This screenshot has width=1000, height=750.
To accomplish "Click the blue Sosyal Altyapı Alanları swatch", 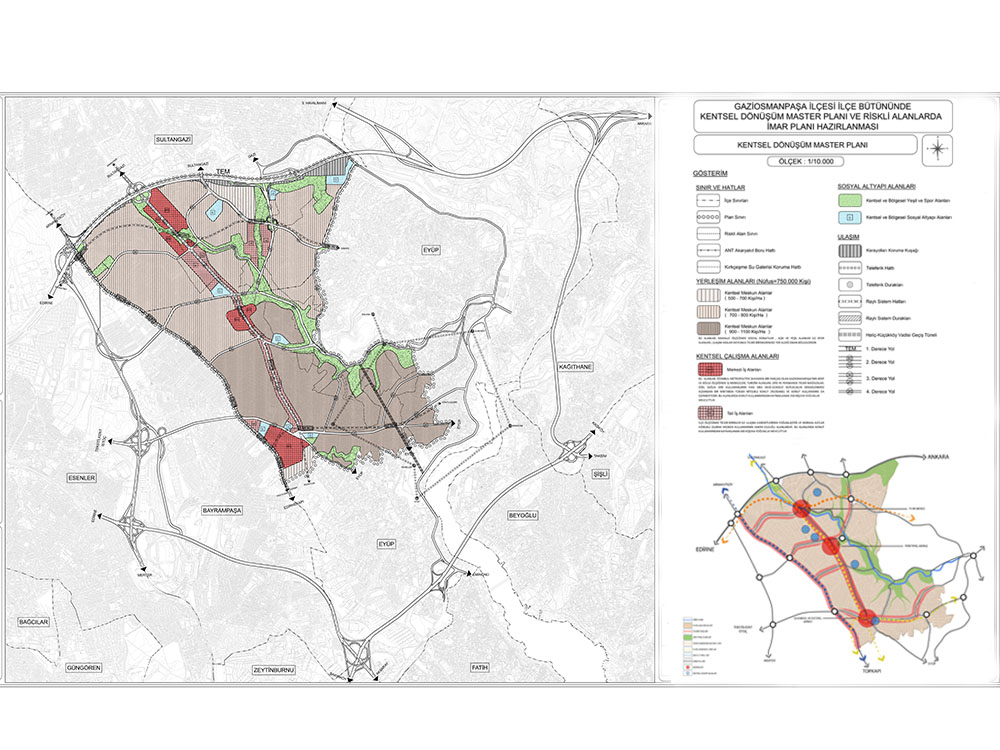I will click(x=849, y=216).
